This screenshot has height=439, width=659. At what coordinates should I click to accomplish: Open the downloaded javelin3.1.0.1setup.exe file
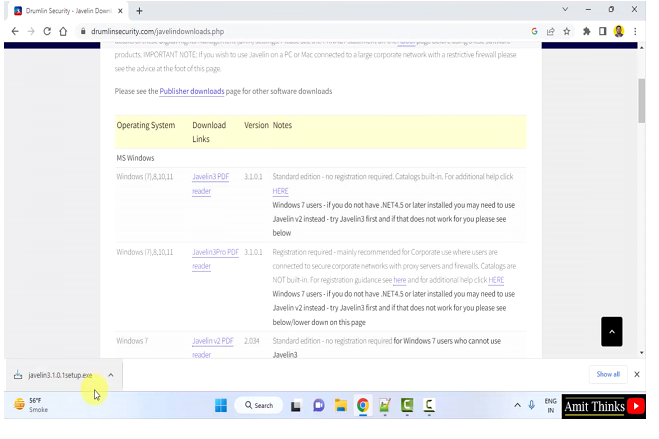[x=60, y=375]
